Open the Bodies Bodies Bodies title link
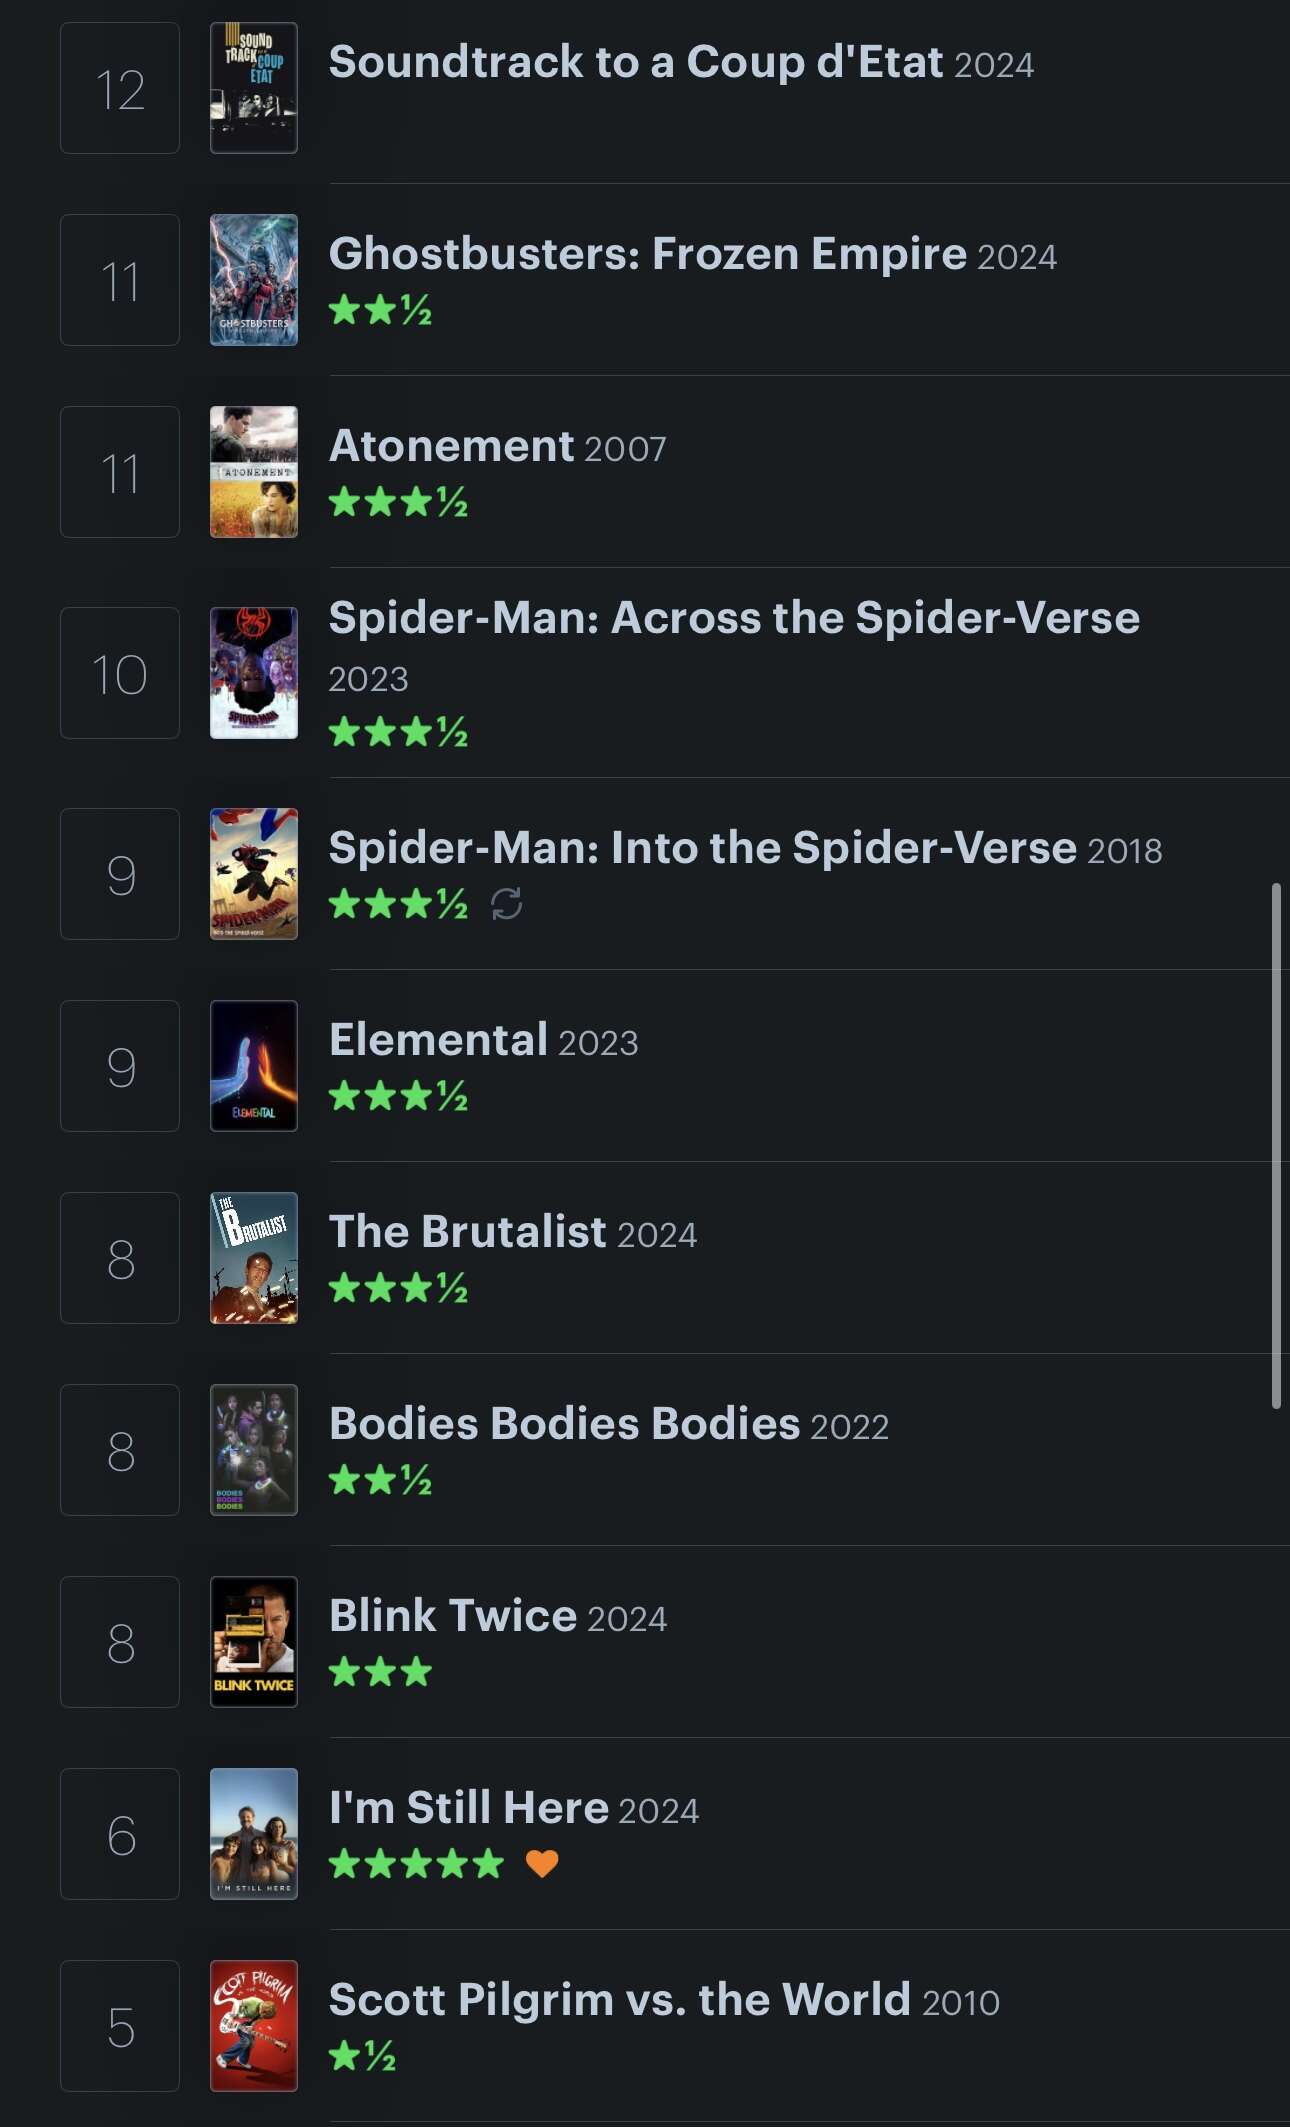Viewport: 1290px width, 2127px height. 565,1424
